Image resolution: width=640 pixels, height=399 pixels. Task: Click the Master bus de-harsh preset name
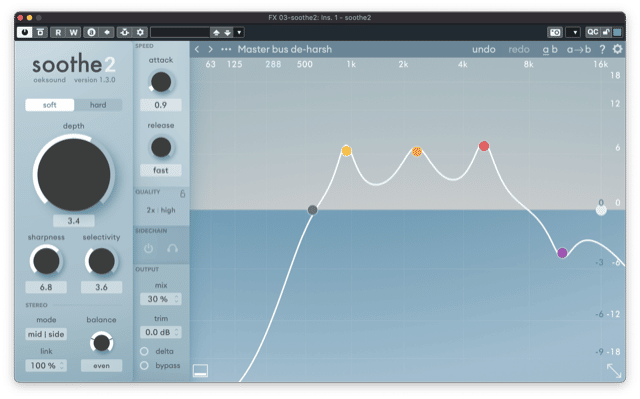point(285,49)
